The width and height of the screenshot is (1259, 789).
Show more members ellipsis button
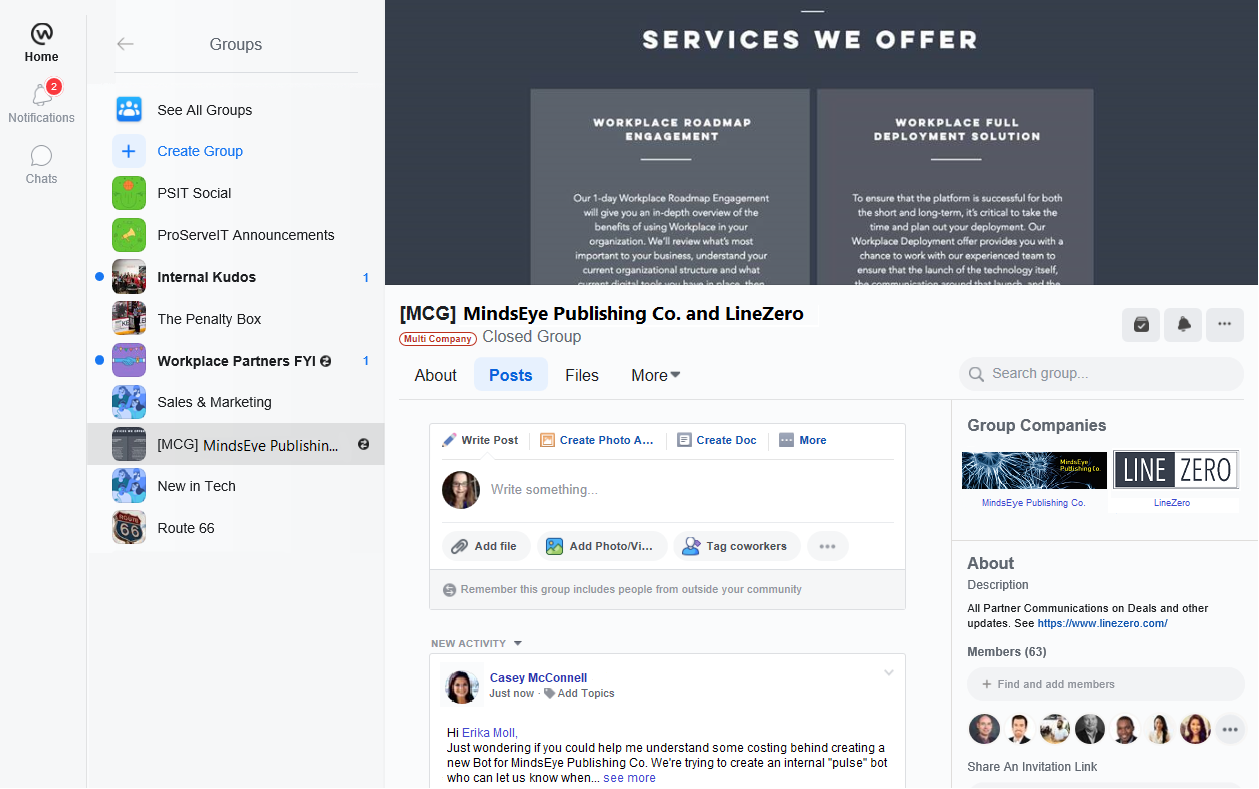click(x=1230, y=728)
